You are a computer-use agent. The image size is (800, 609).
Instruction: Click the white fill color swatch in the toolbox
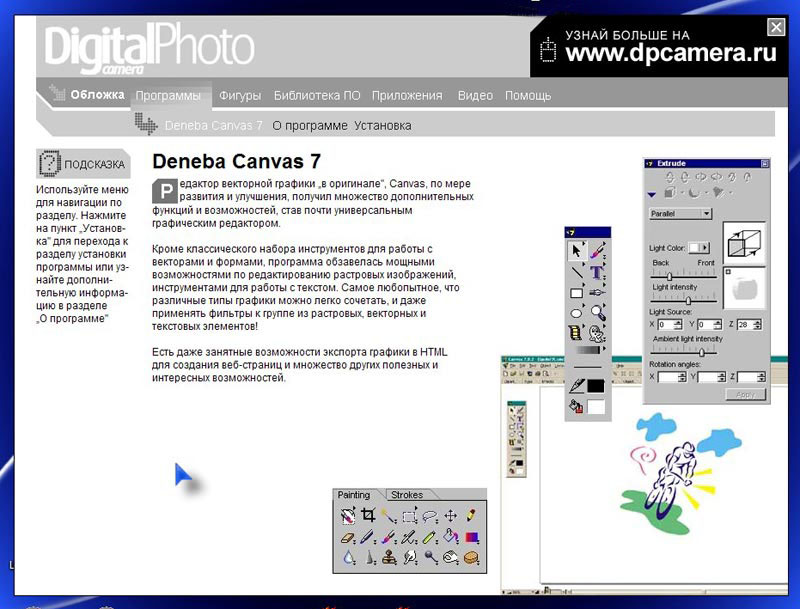tap(595, 407)
